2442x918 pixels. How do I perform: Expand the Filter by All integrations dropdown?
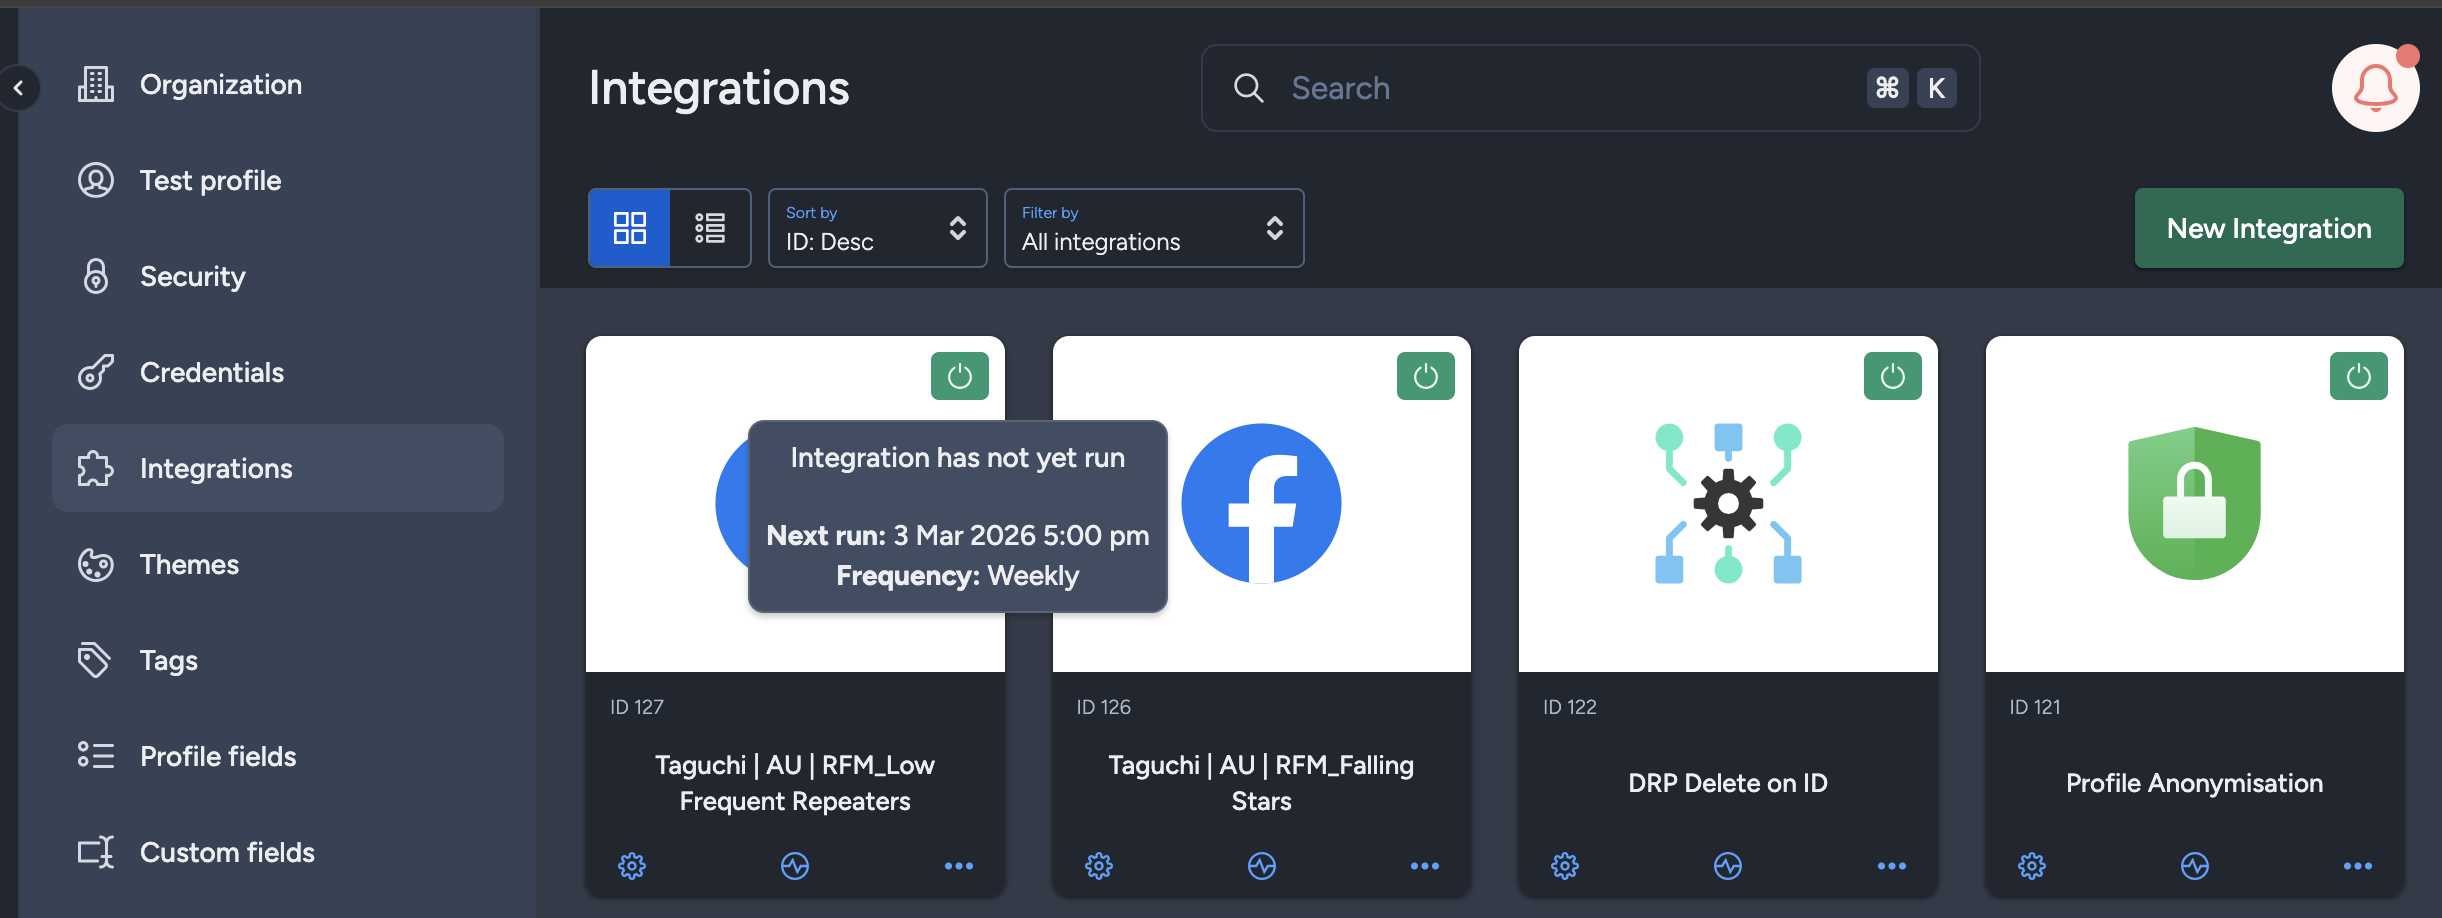coord(1153,228)
